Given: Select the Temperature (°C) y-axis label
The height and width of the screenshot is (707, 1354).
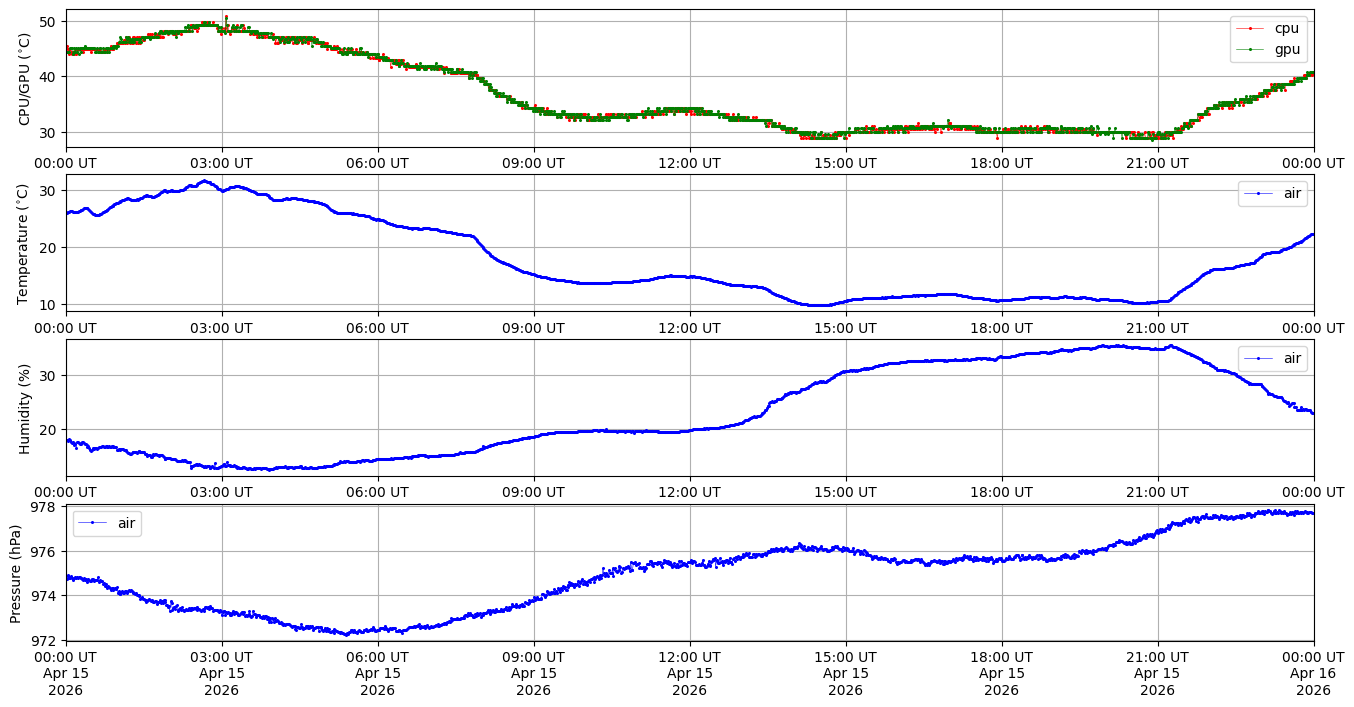Looking at the screenshot, I should click(x=25, y=243).
